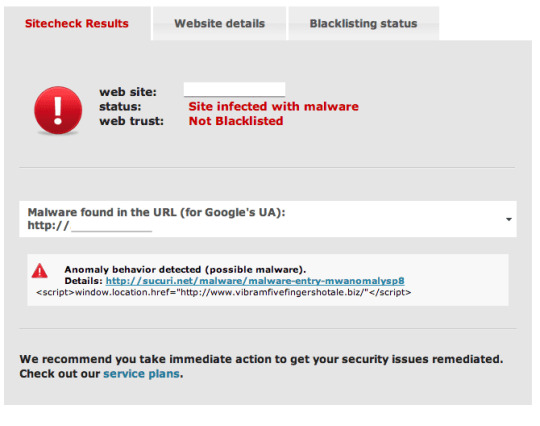Follow the service plans link
The width and height of the screenshot is (540, 426).
coord(141,374)
